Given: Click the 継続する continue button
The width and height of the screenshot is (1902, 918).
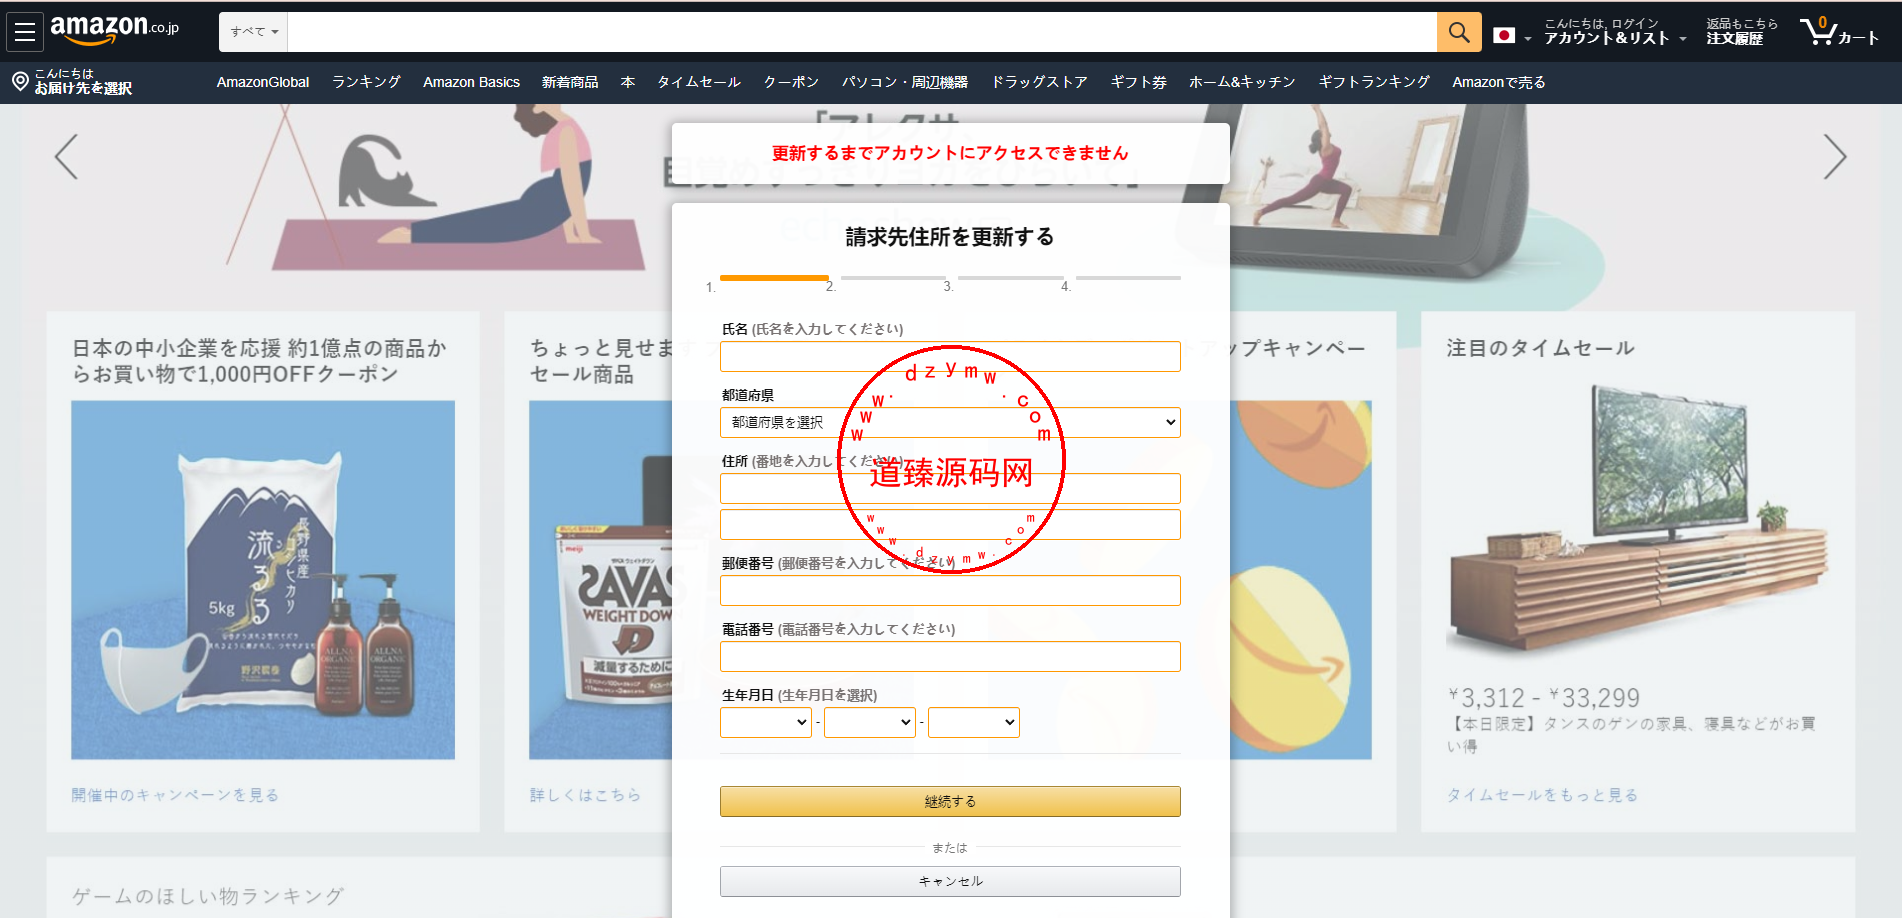Looking at the screenshot, I should [x=950, y=801].
